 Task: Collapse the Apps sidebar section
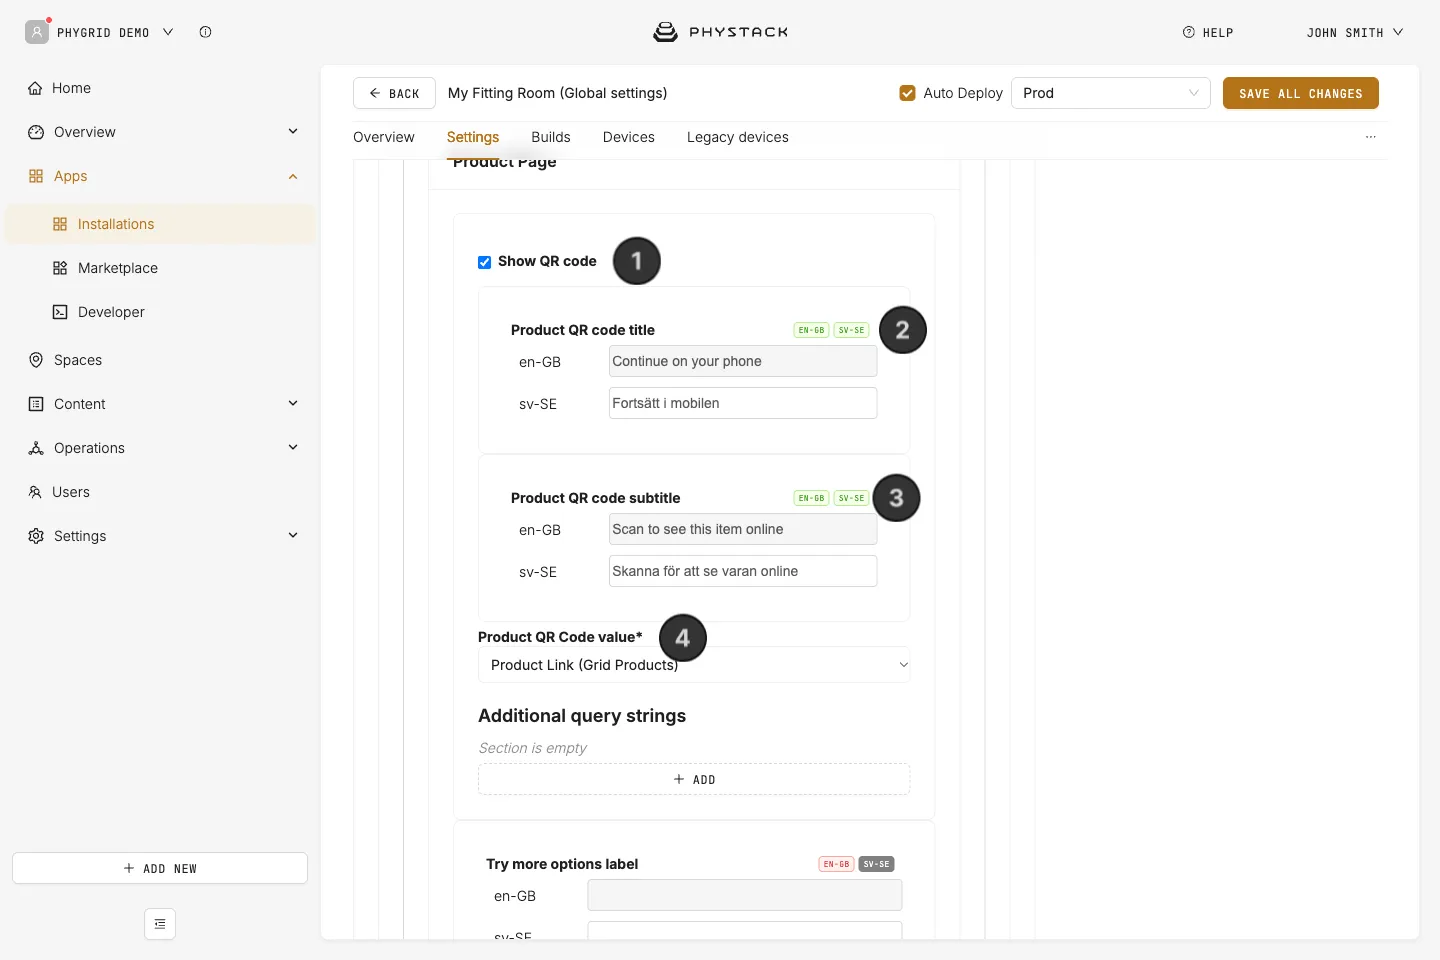[293, 176]
